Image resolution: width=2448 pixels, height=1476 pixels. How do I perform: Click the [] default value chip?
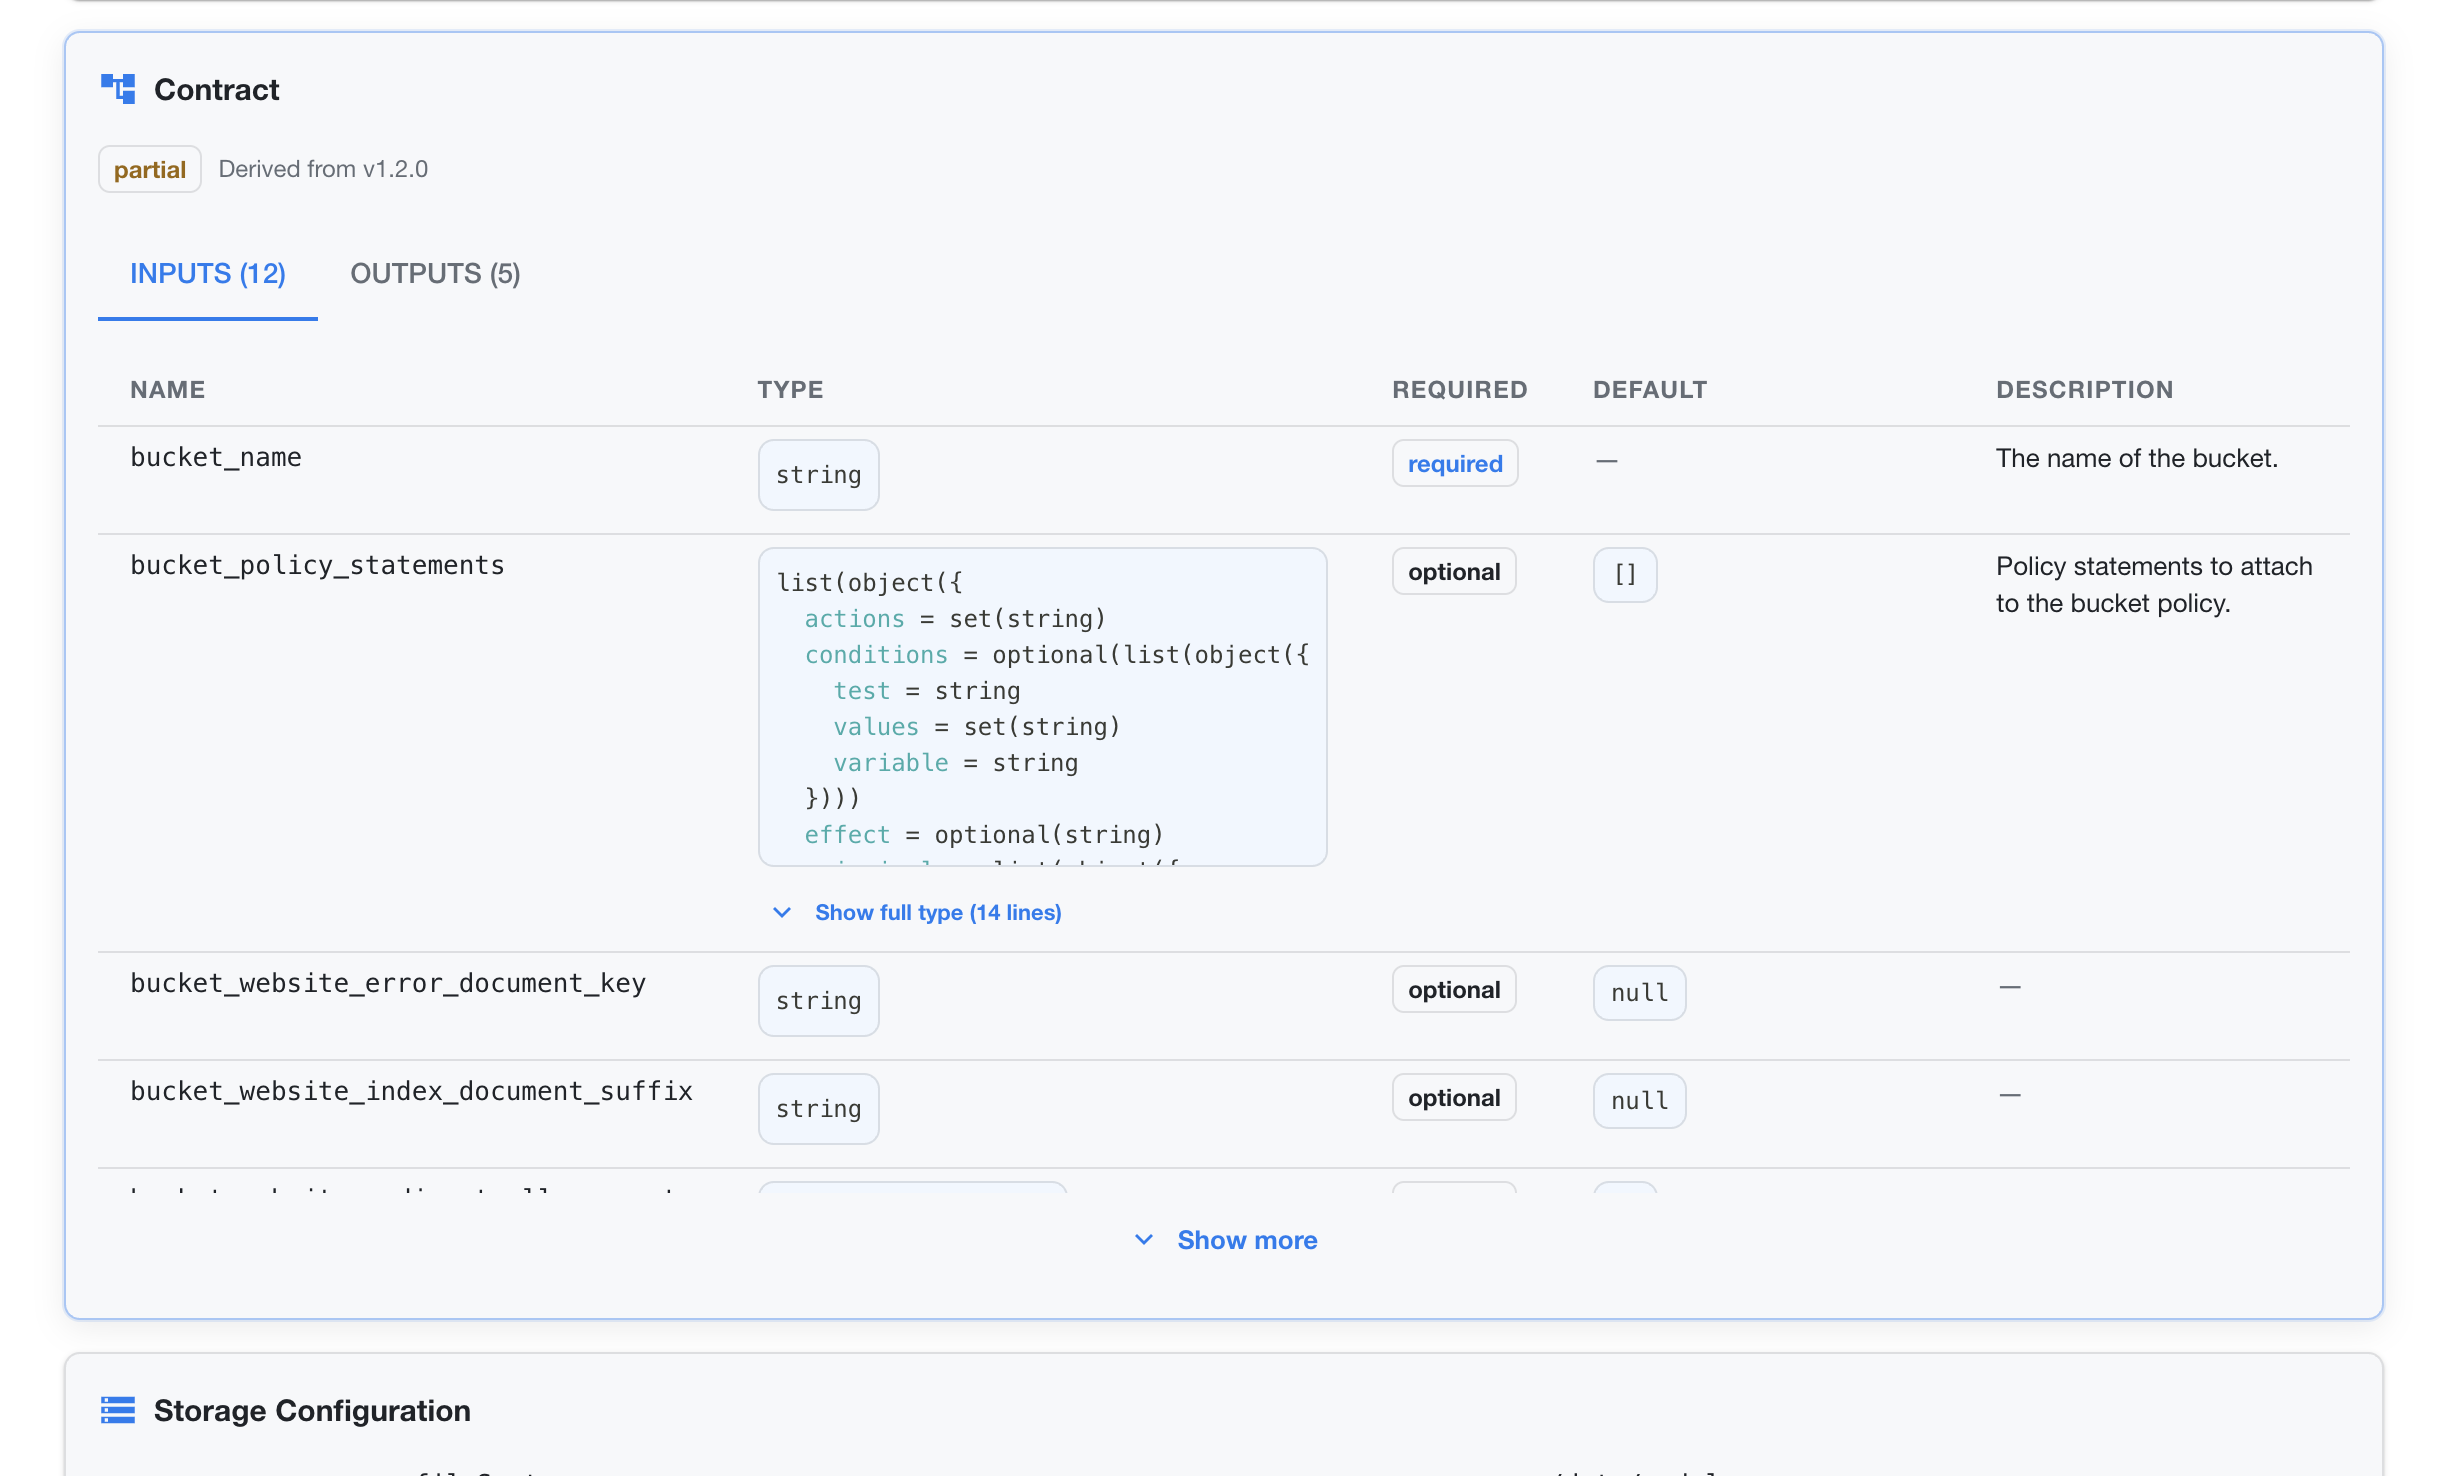tap(1625, 575)
